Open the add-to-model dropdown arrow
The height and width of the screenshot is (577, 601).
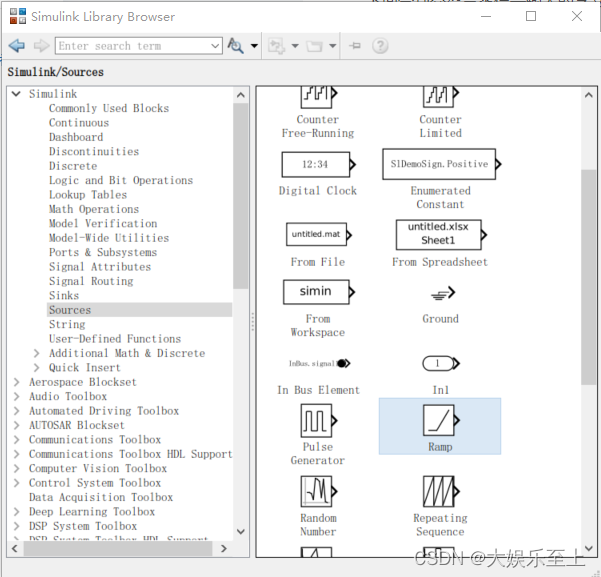295,46
